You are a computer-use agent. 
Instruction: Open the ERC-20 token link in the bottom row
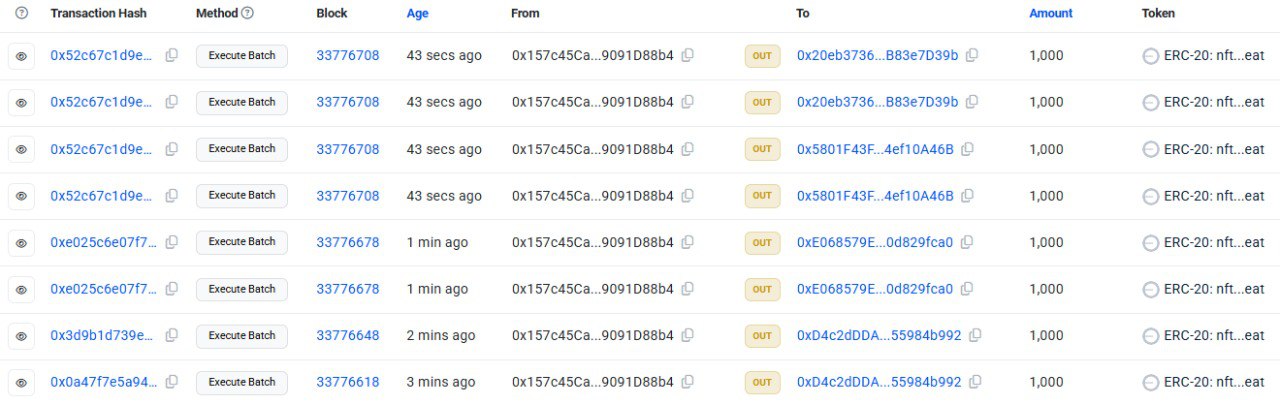pos(1214,382)
